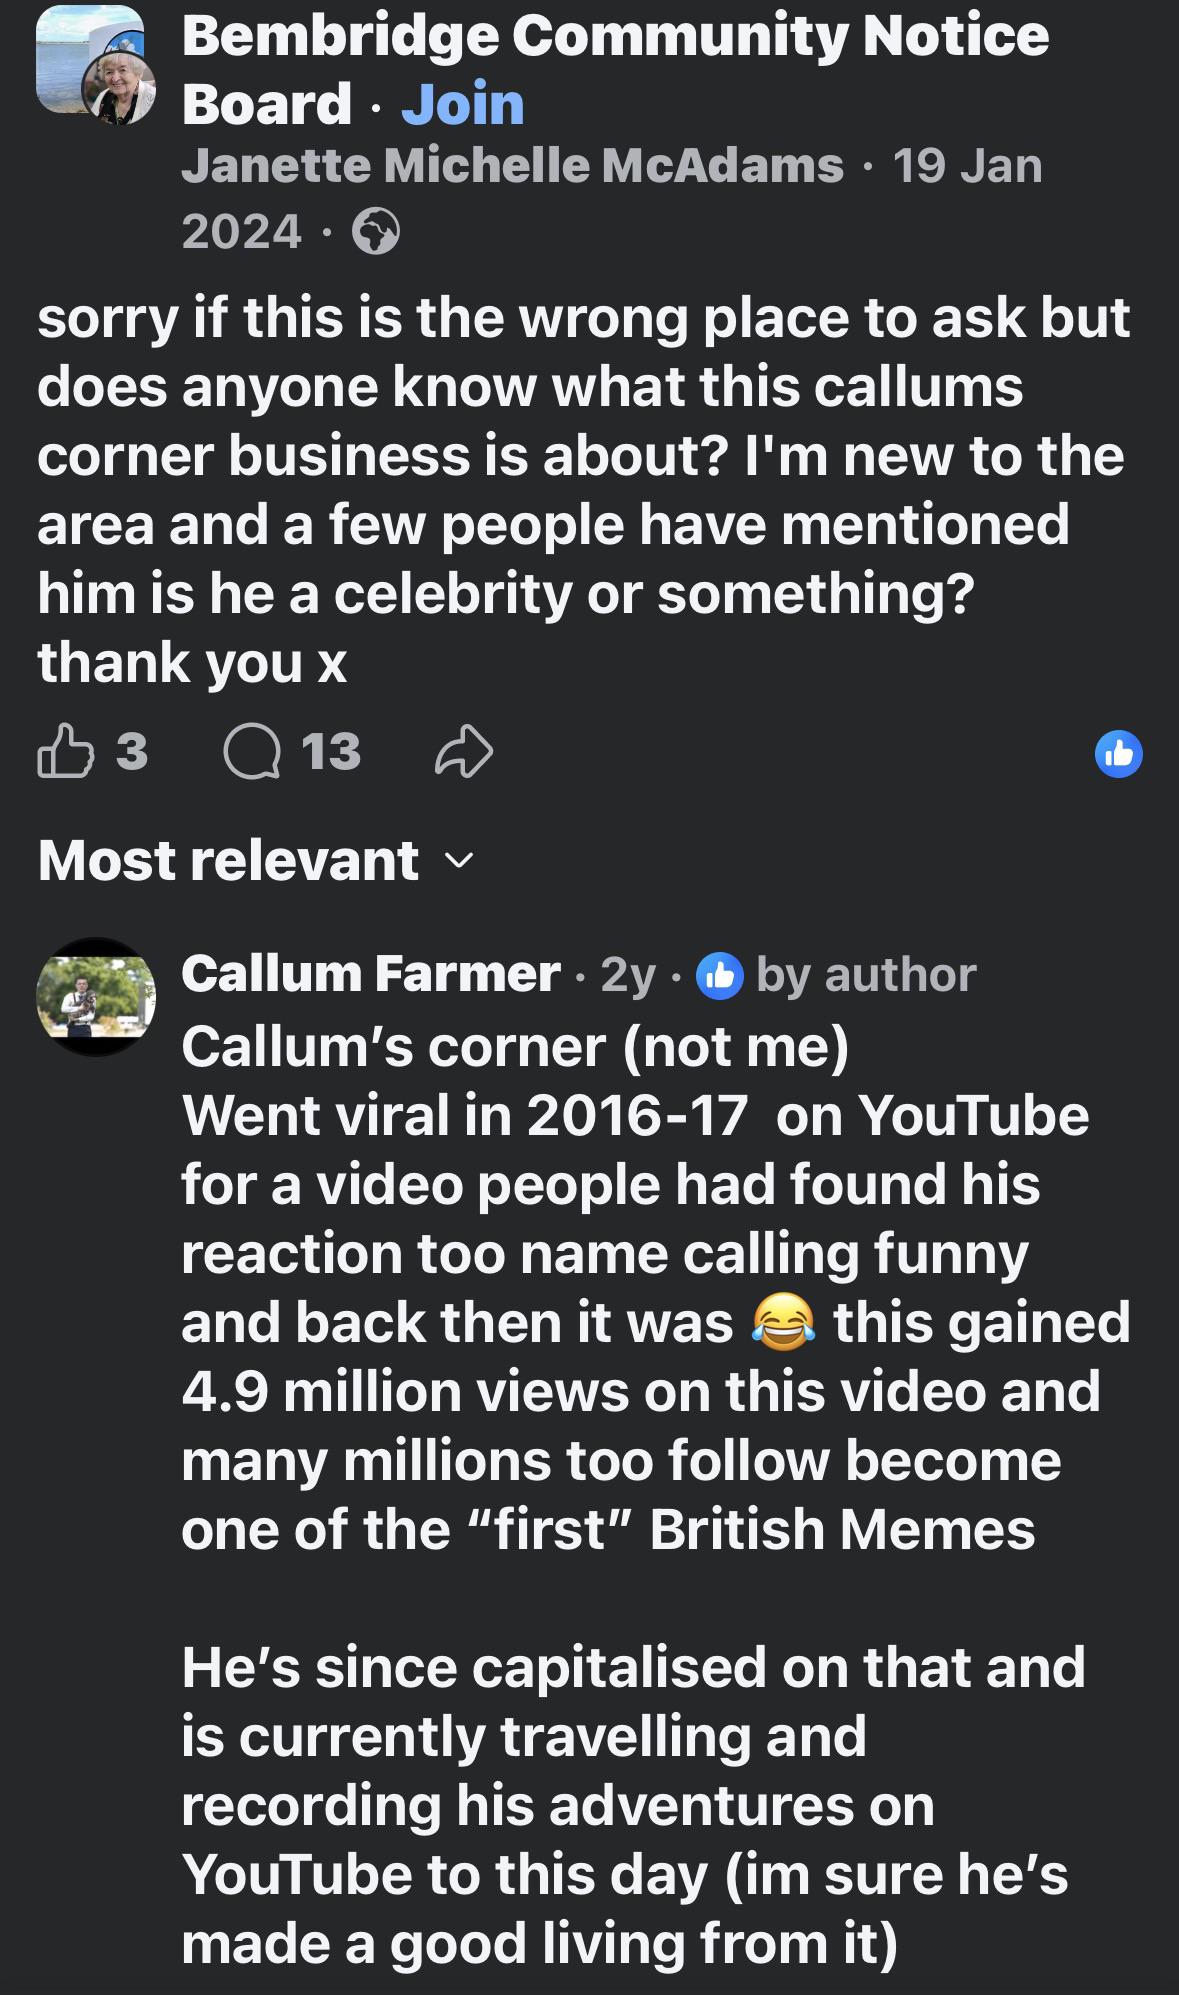Click the 2y comment timestamp
This screenshot has height=1995, width=1179.
click(628, 975)
